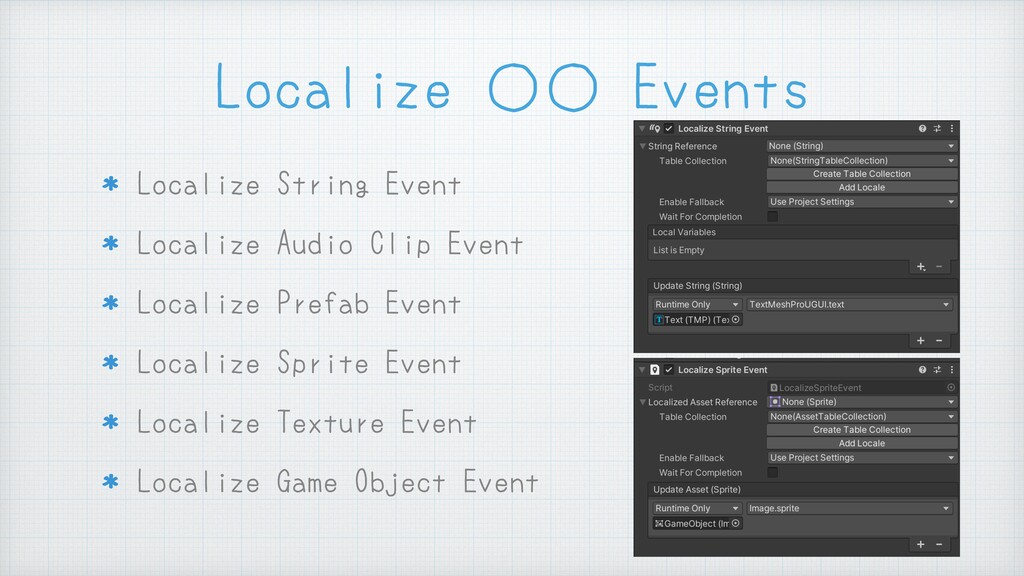Collapse the Localized Asset Reference foldout
The width and height of the screenshot is (1024, 576).
tap(643, 402)
